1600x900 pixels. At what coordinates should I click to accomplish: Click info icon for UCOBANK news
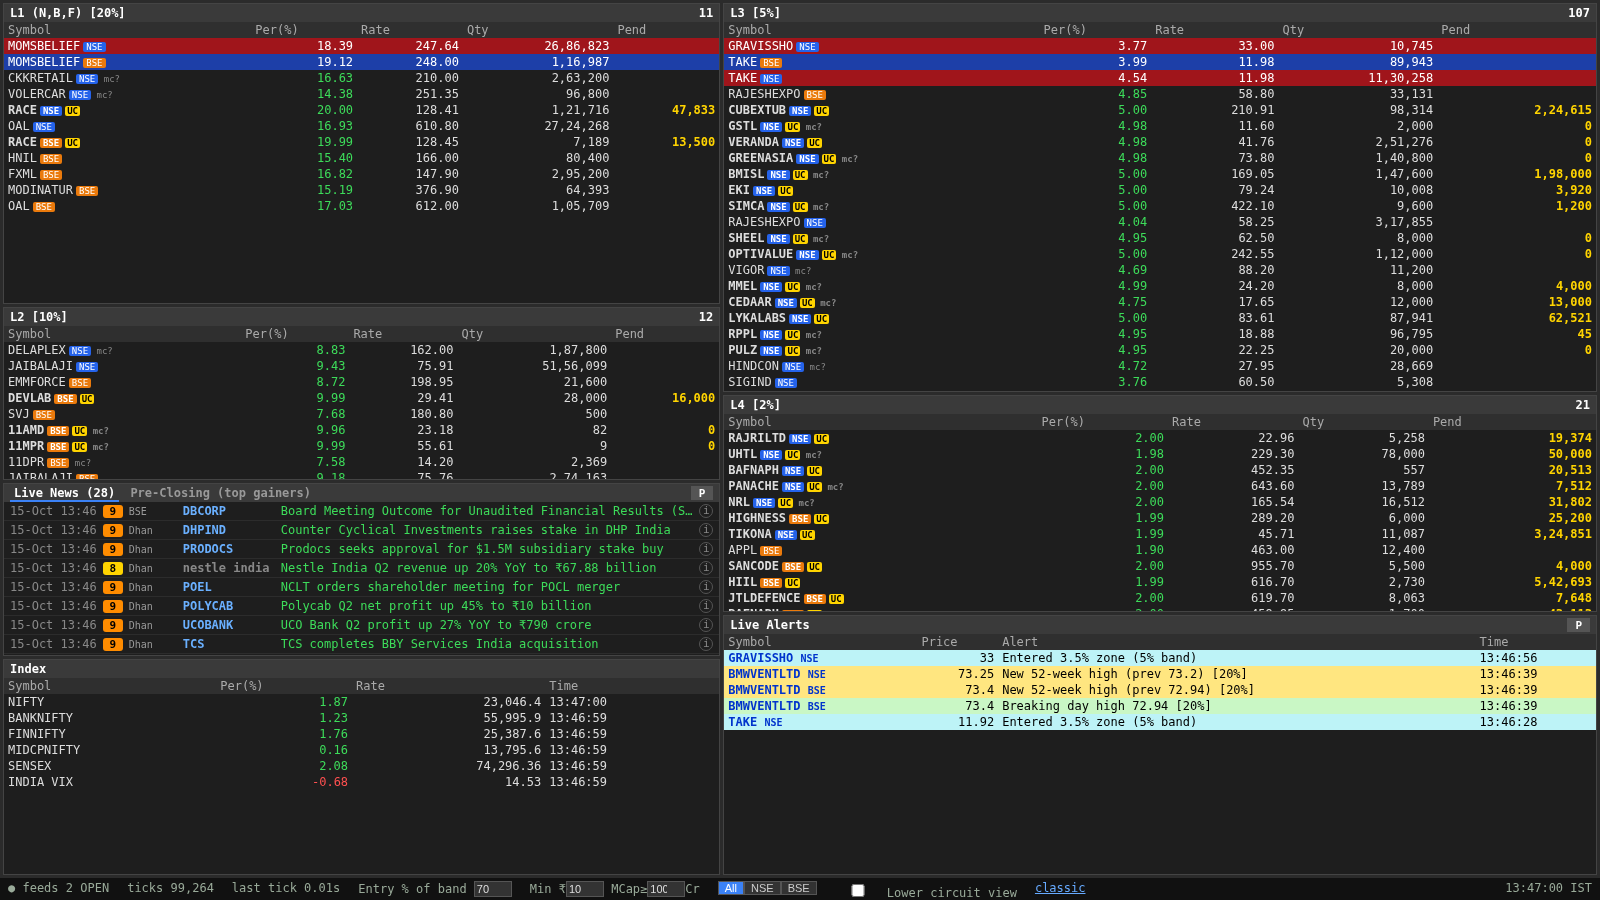[706, 625]
